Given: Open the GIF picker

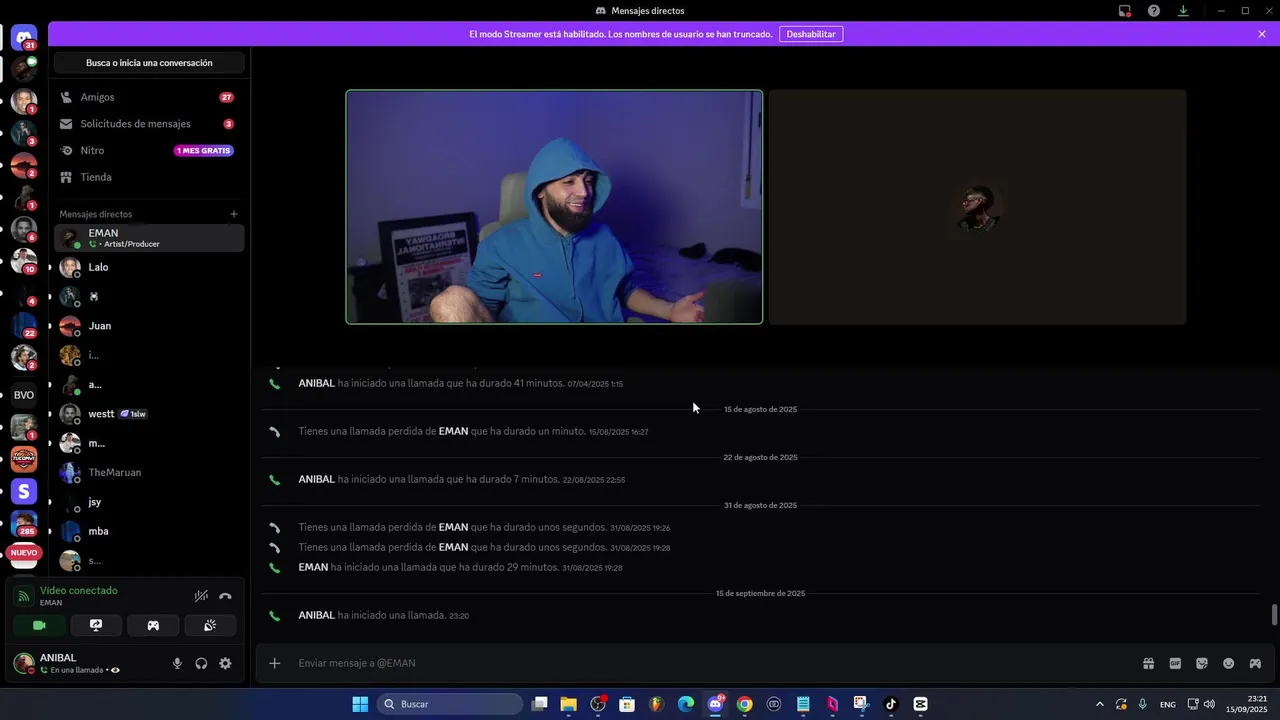Looking at the screenshot, I should click(x=1175, y=663).
